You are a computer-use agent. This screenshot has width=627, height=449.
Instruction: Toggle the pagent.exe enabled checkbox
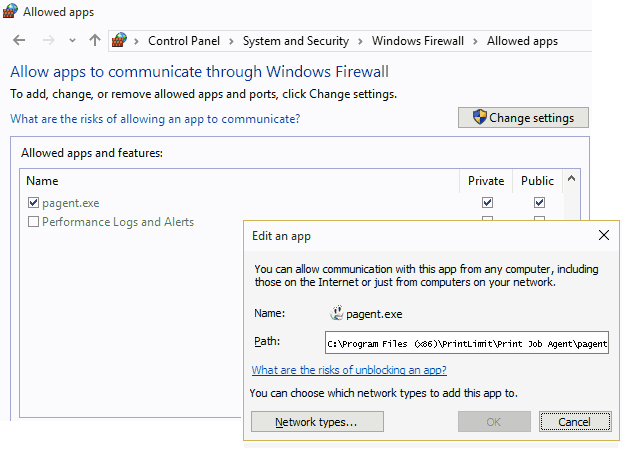[33, 203]
